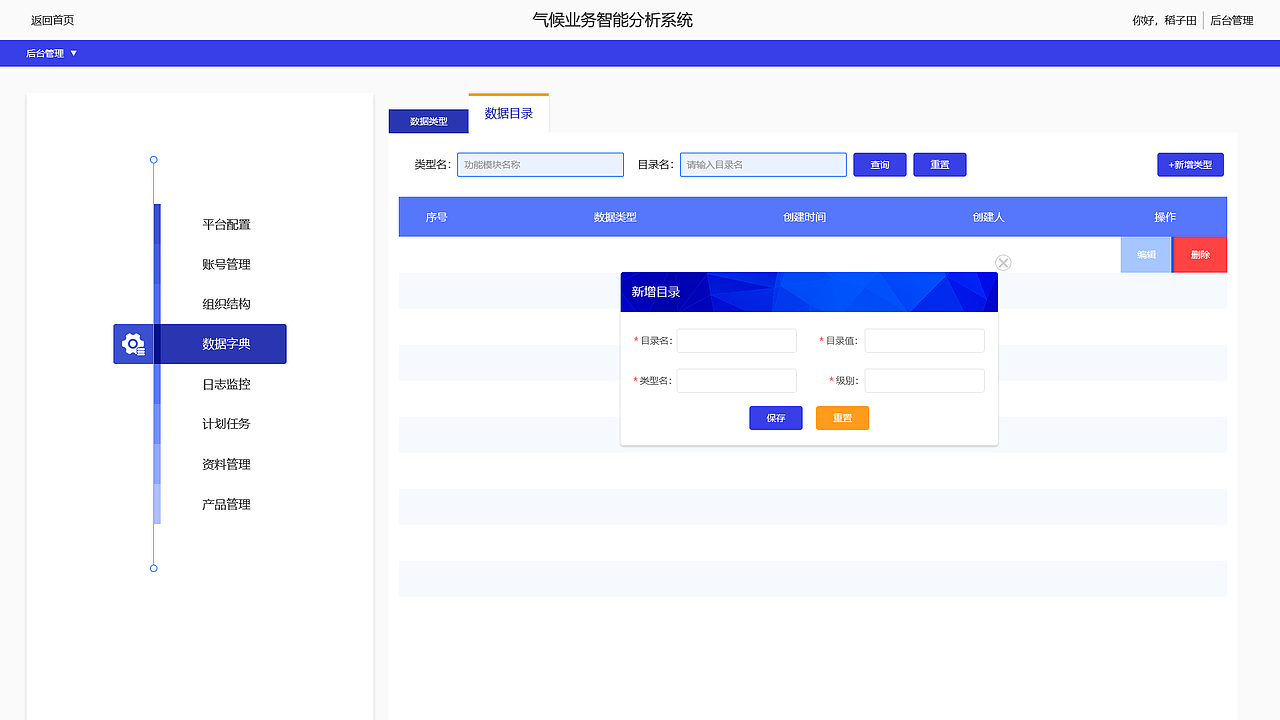Switch to the 数据目录 tab
Screen dimensions: 1280x720
click(508, 113)
